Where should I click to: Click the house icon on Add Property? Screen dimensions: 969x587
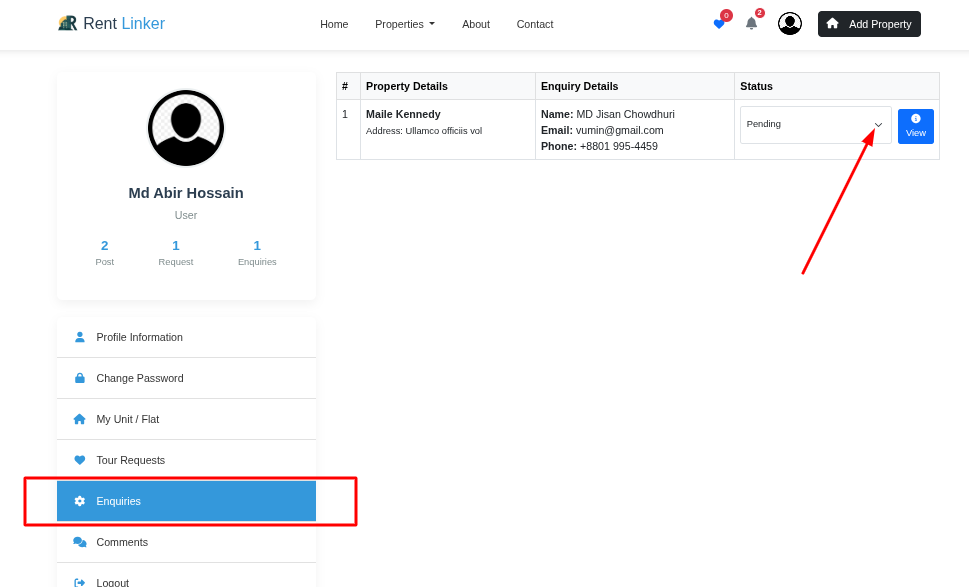click(832, 23)
